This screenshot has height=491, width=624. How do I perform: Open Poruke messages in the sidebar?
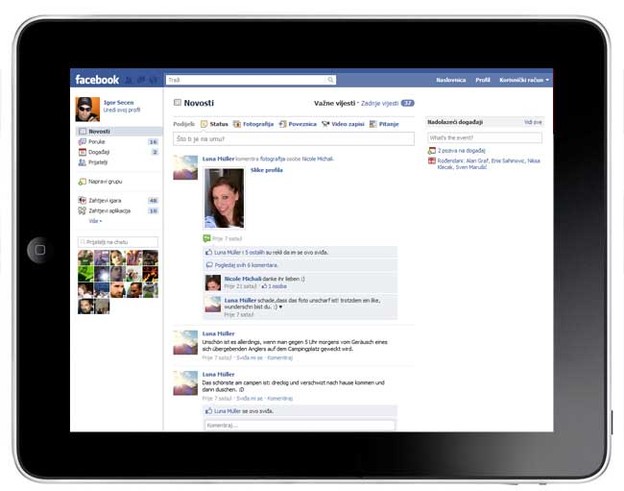pyautogui.click(x=98, y=142)
